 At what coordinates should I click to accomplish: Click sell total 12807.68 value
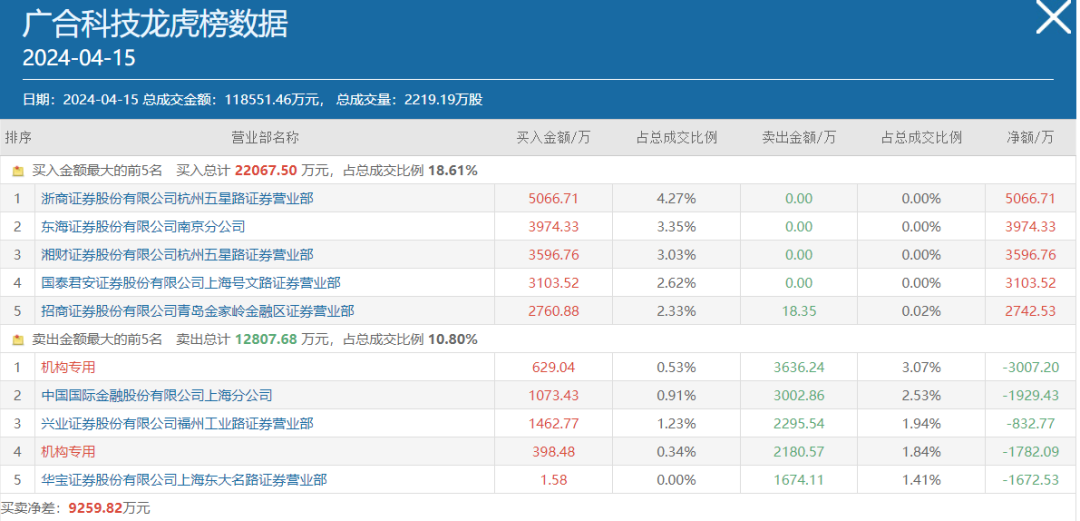tap(266, 340)
